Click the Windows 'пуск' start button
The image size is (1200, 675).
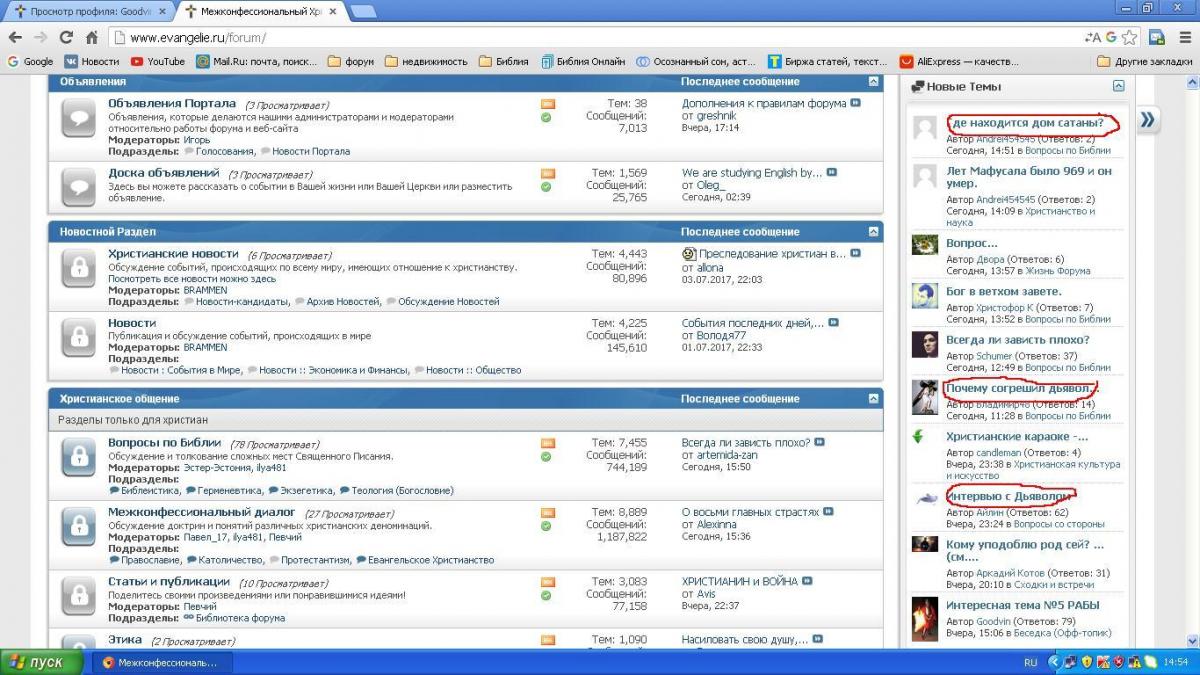(x=36, y=662)
